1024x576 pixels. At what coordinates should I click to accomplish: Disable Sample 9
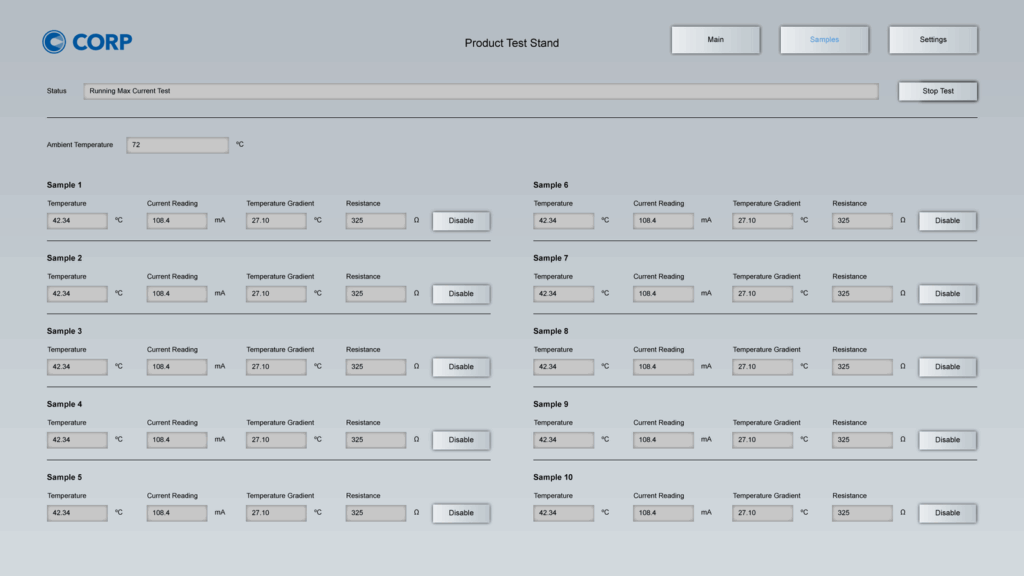(x=948, y=440)
